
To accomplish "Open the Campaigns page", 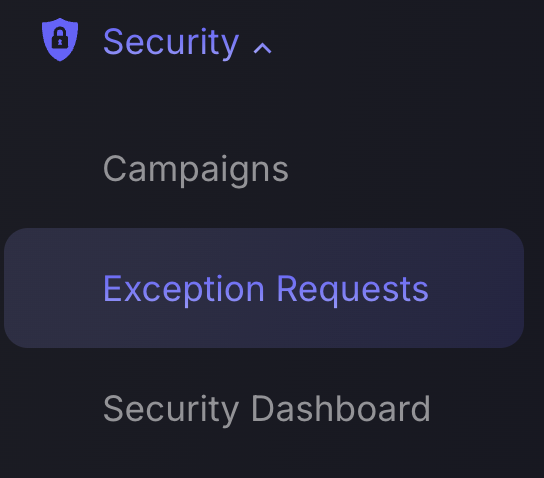I will click(196, 169).
